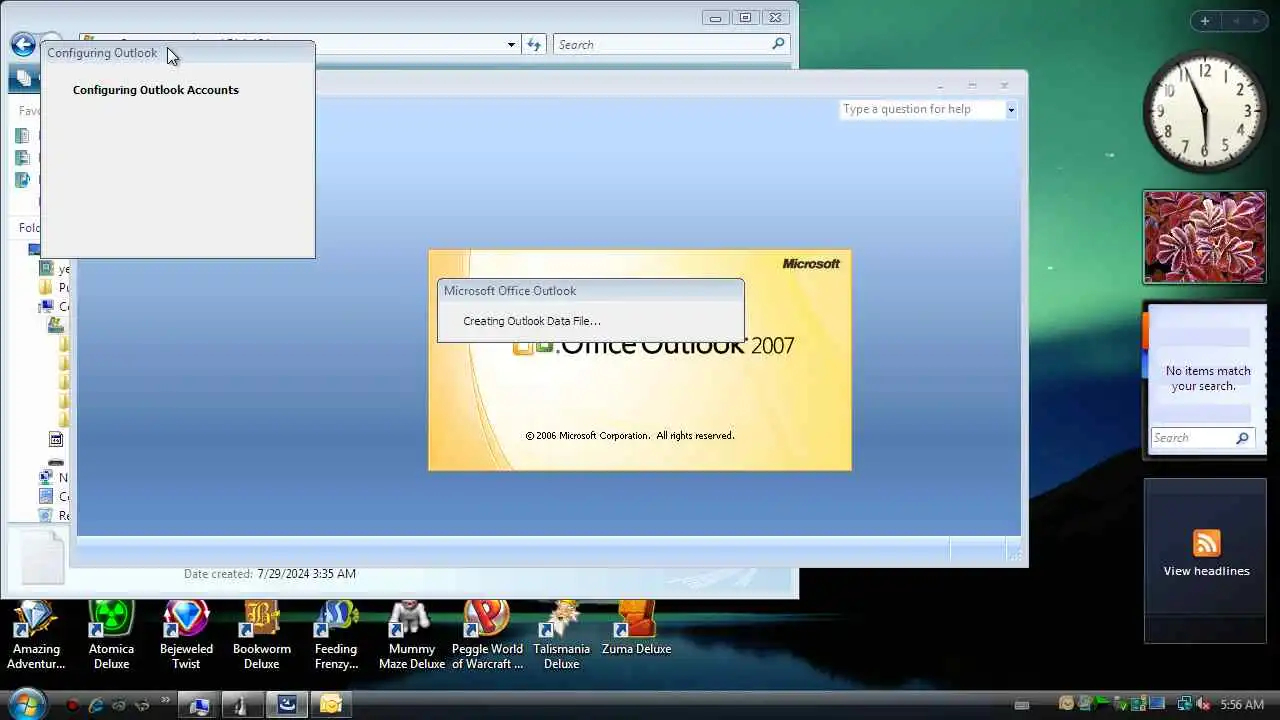
Task: Click the orange RSS feed icon
Action: [x=1206, y=543]
